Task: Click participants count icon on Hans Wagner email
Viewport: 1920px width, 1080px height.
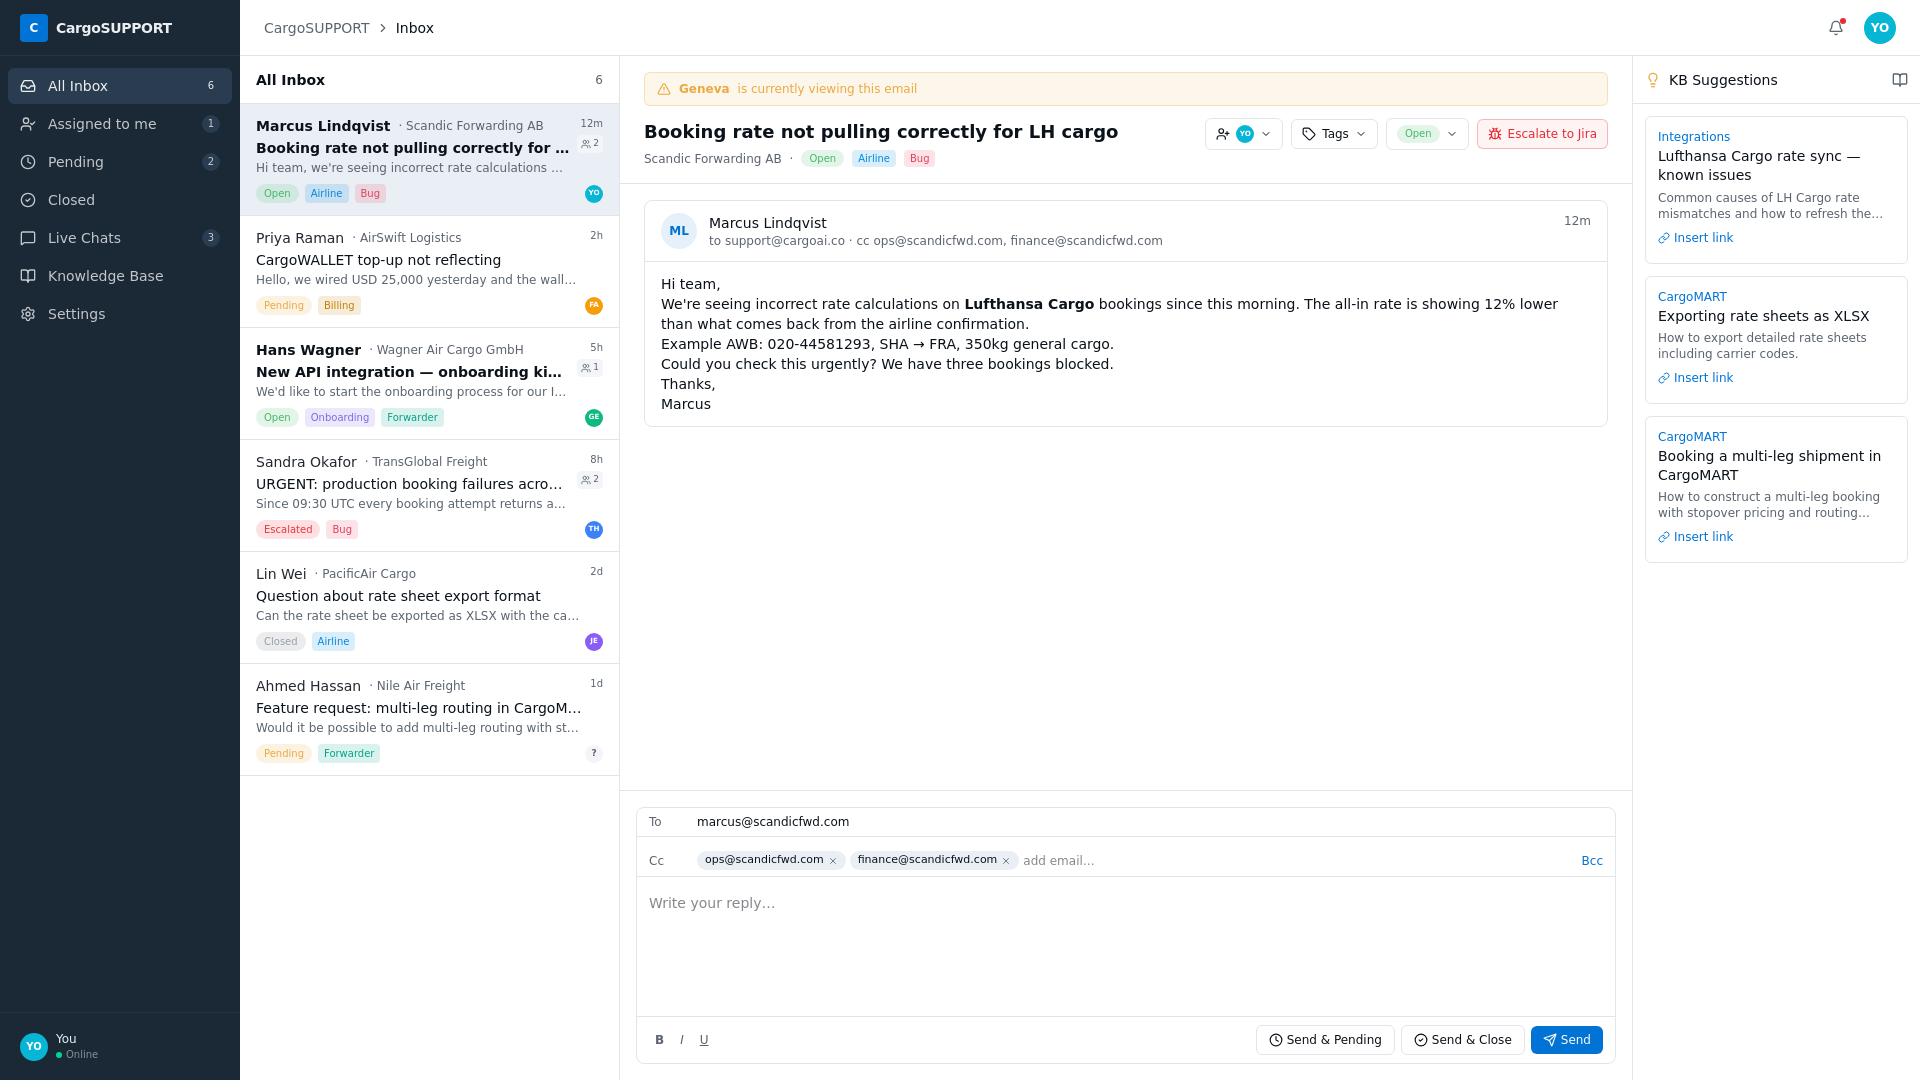Action: [x=590, y=368]
